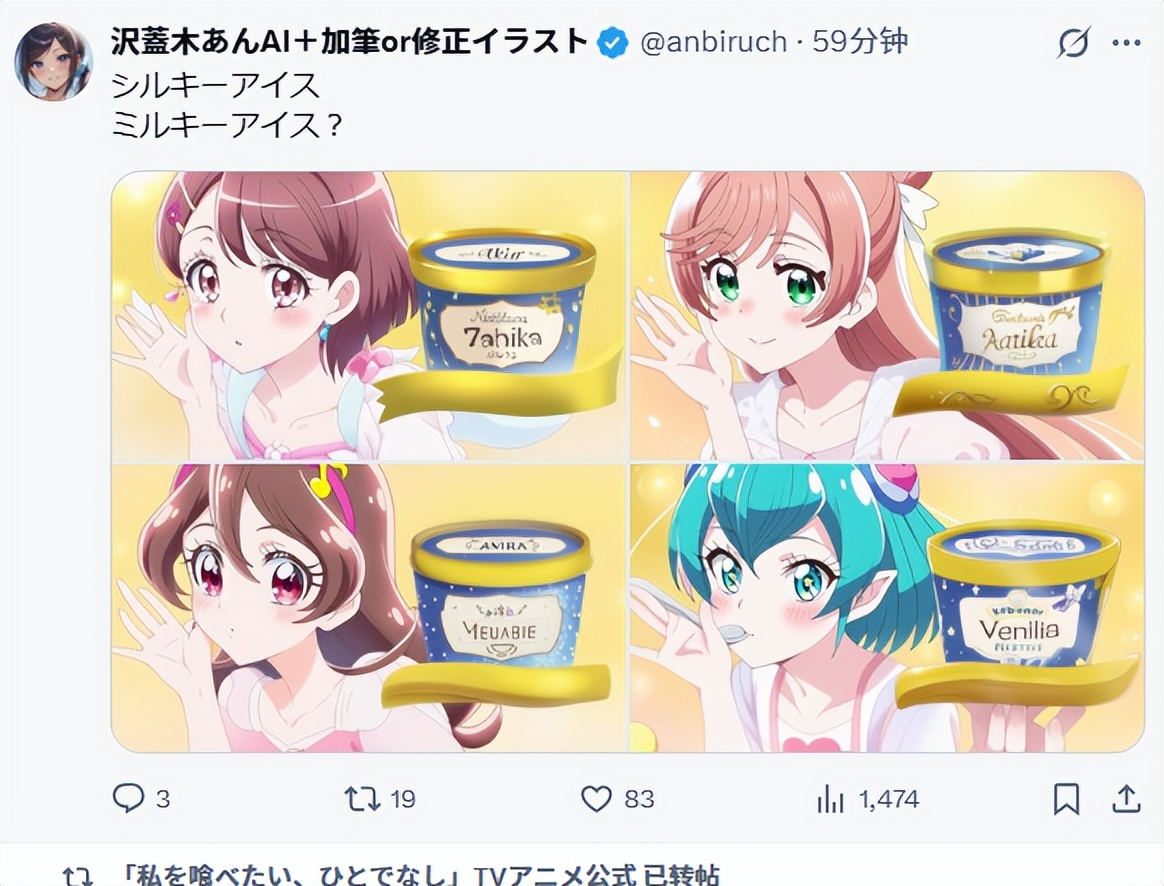The width and height of the screenshot is (1164, 886).
Task: Open the reply comment icon
Action: pyautogui.click(x=128, y=798)
